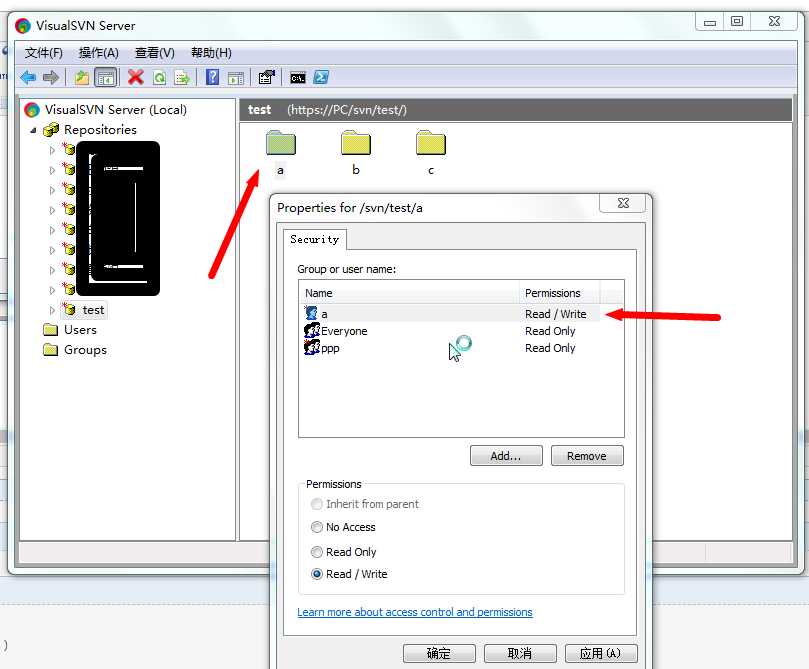
Task: Open the 帮助(H) menu
Action: (211, 53)
